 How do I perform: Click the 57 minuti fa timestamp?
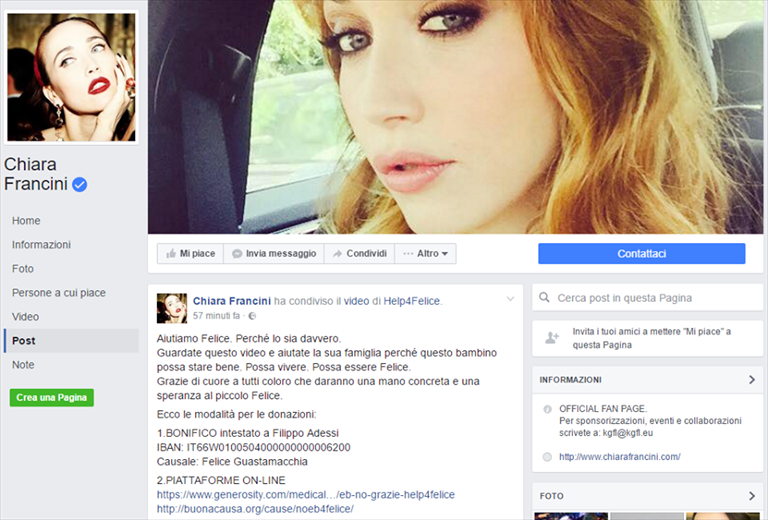click(x=216, y=316)
